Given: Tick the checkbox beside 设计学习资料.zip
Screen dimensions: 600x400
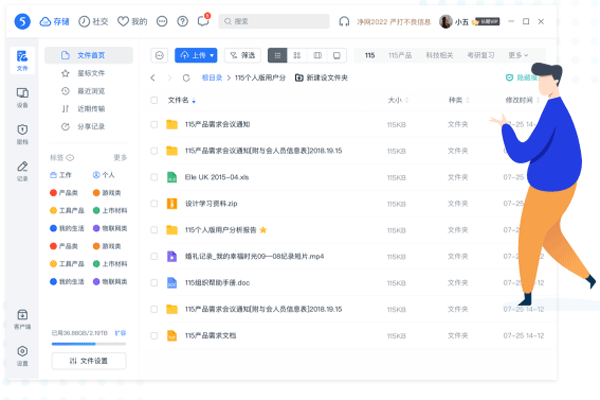Looking at the screenshot, I should 155,203.
